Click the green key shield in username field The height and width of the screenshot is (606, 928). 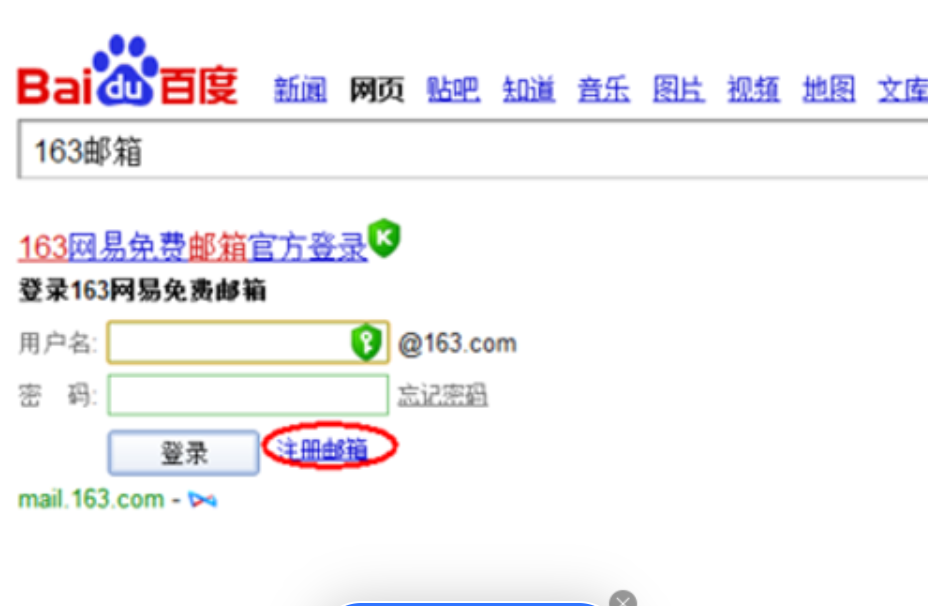[367, 344]
